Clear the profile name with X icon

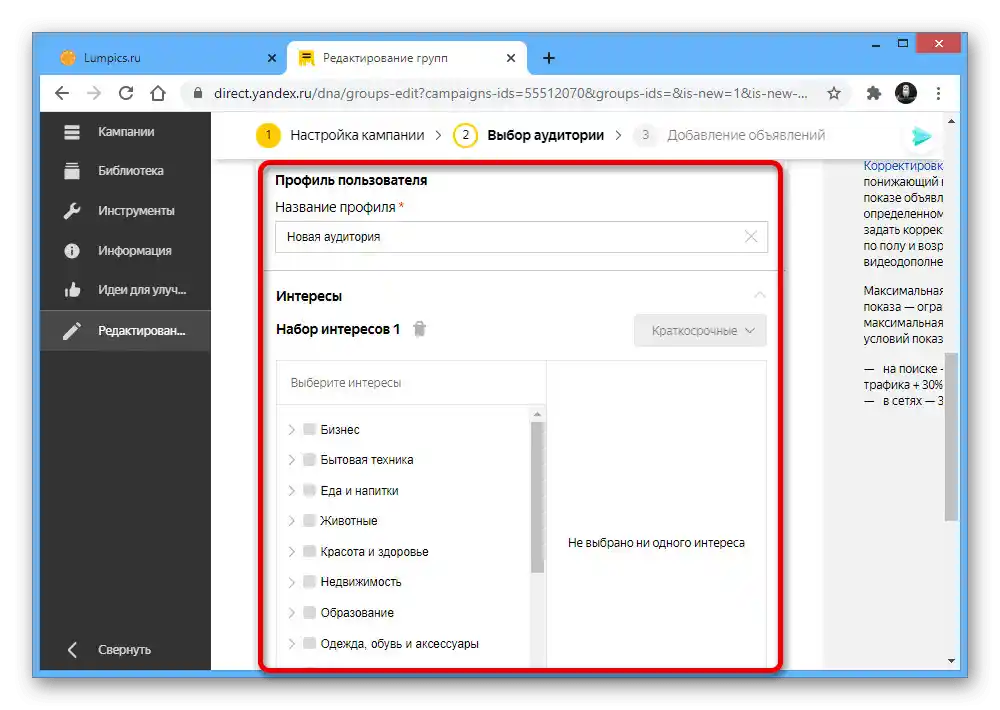pyautogui.click(x=751, y=237)
